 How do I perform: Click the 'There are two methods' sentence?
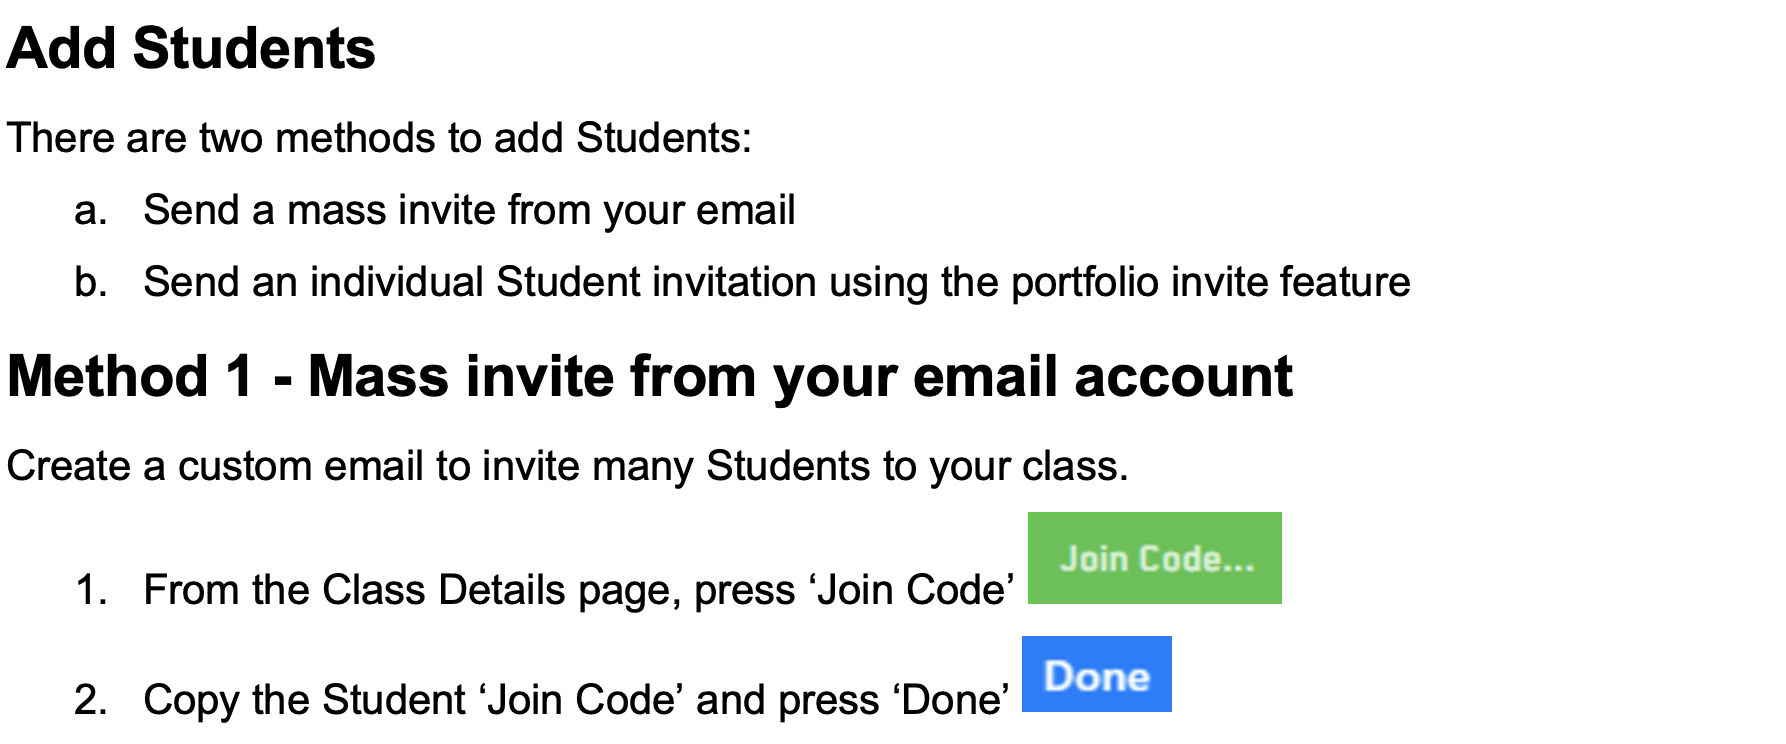[378, 138]
